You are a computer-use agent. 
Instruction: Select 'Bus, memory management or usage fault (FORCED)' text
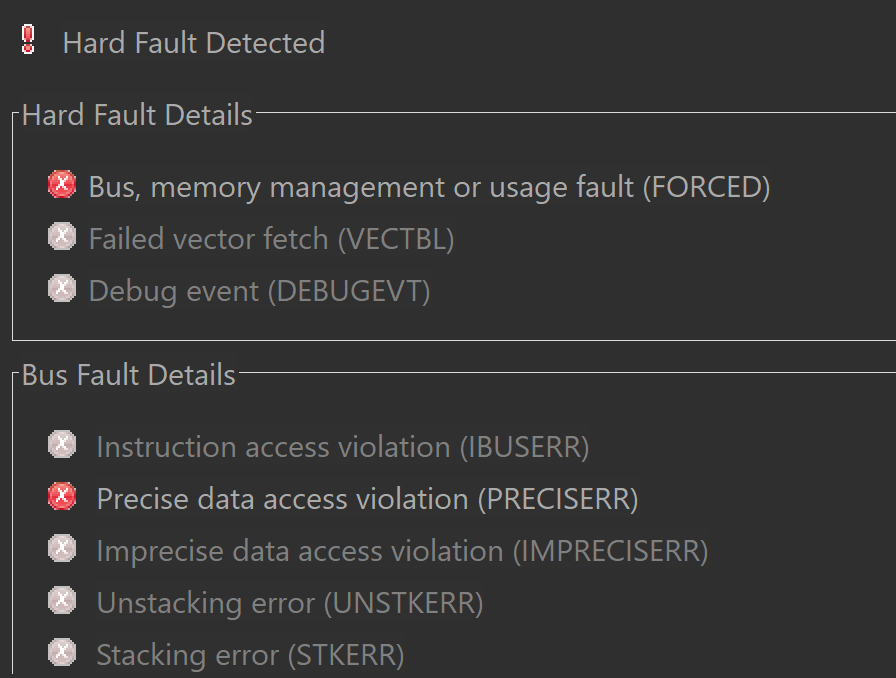429,187
